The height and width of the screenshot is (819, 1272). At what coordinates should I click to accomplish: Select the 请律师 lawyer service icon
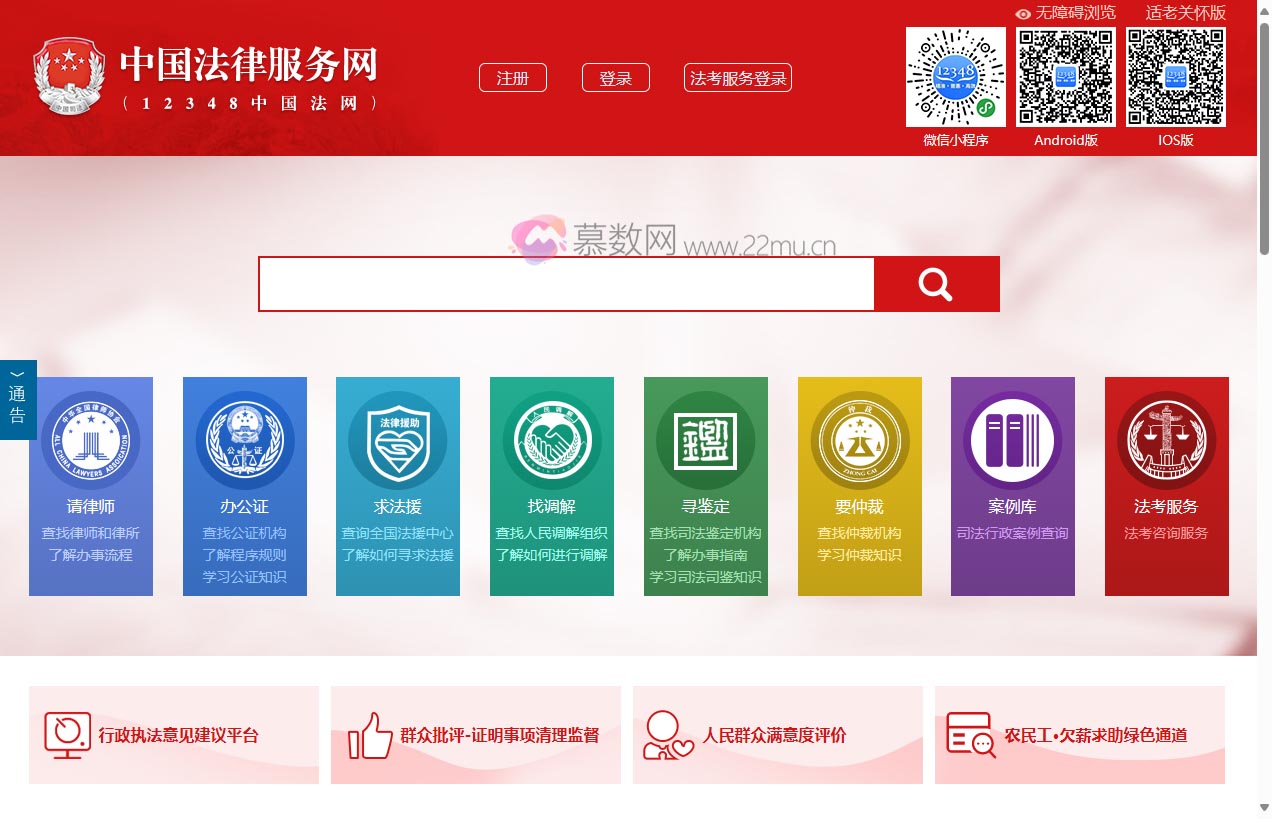[91, 438]
